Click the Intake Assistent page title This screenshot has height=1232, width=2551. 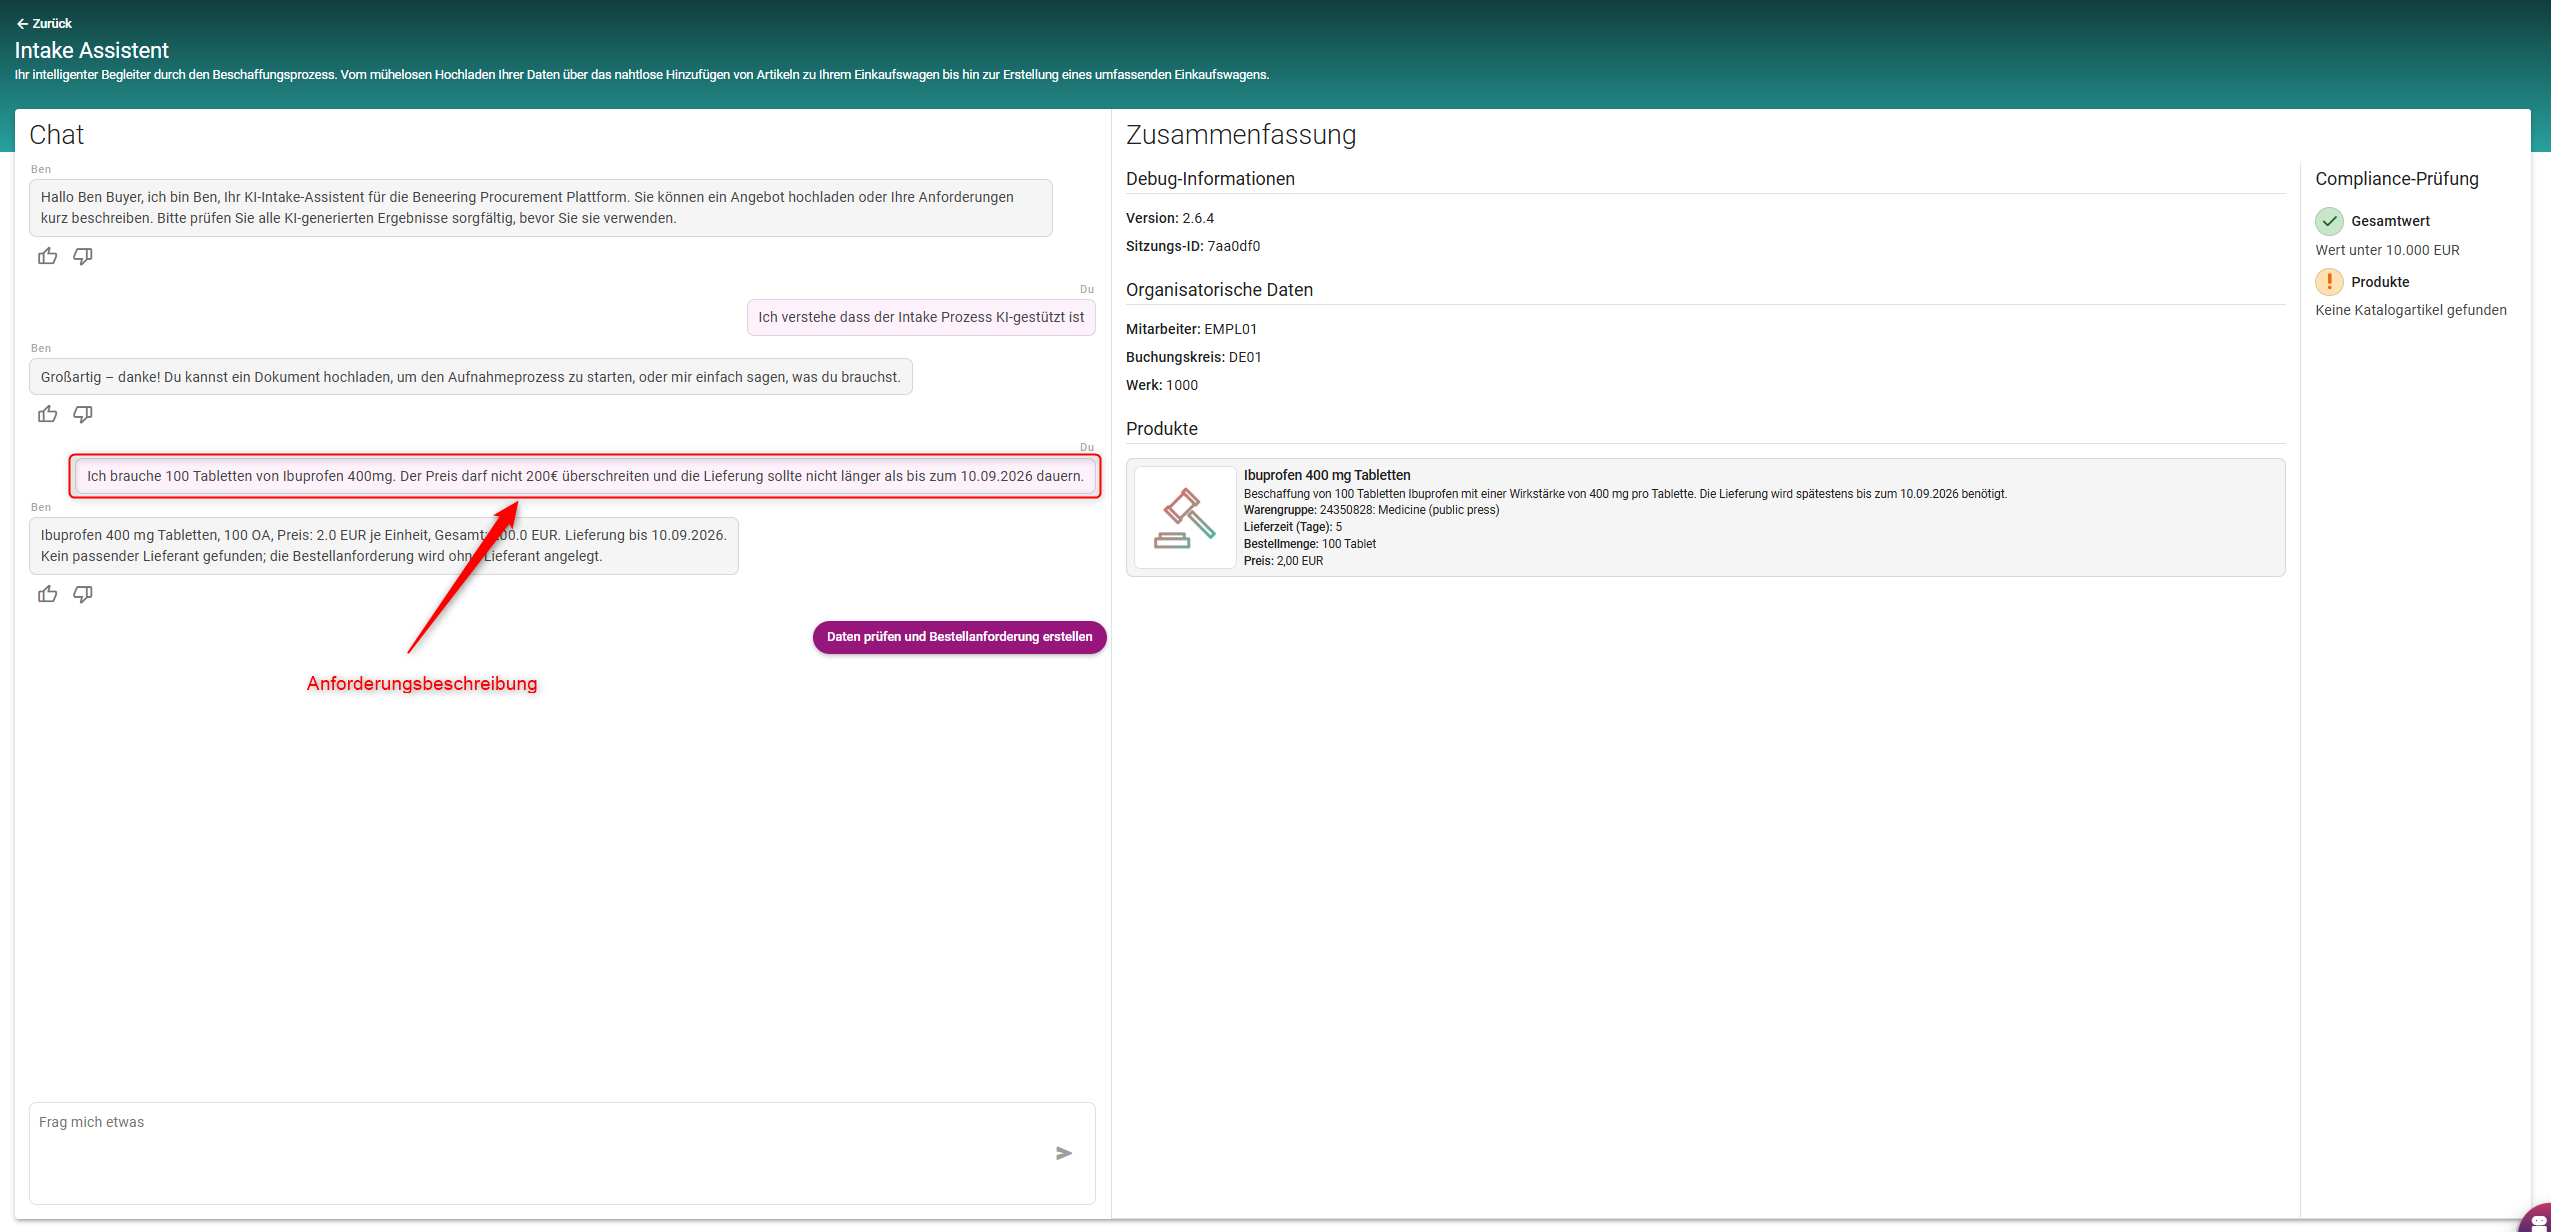(92, 50)
